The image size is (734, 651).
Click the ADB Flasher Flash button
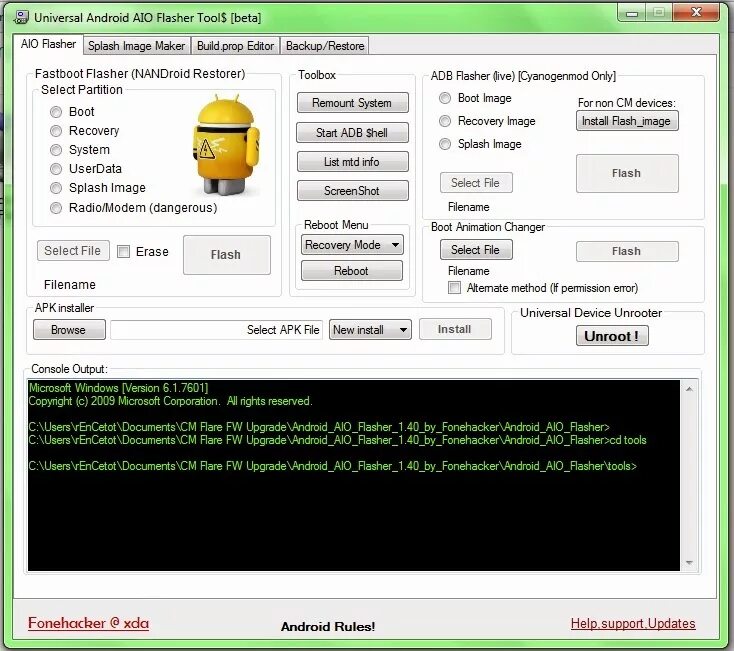[x=627, y=174]
